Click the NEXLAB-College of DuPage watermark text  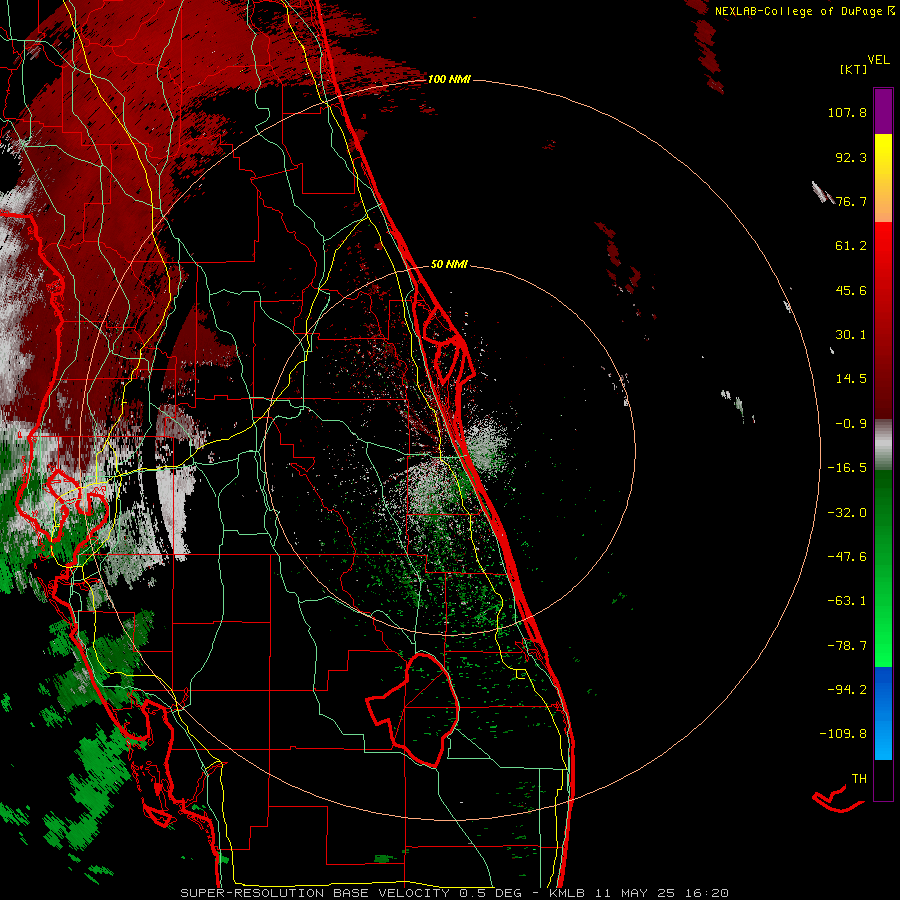805,11
